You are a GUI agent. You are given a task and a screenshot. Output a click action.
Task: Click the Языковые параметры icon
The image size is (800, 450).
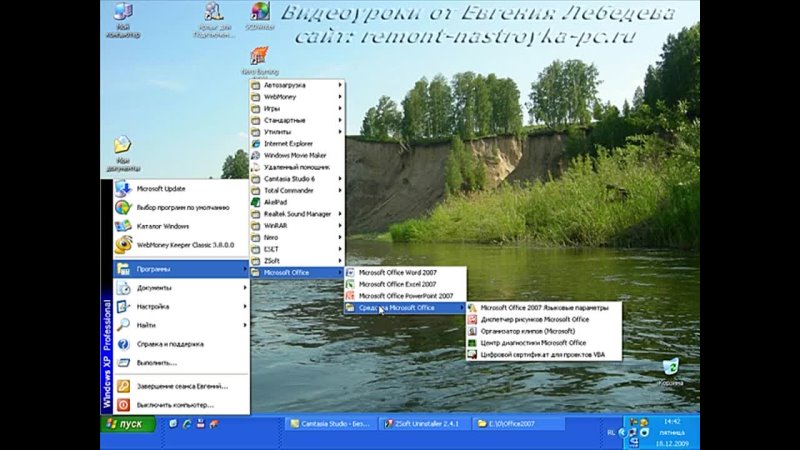click(x=472, y=308)
